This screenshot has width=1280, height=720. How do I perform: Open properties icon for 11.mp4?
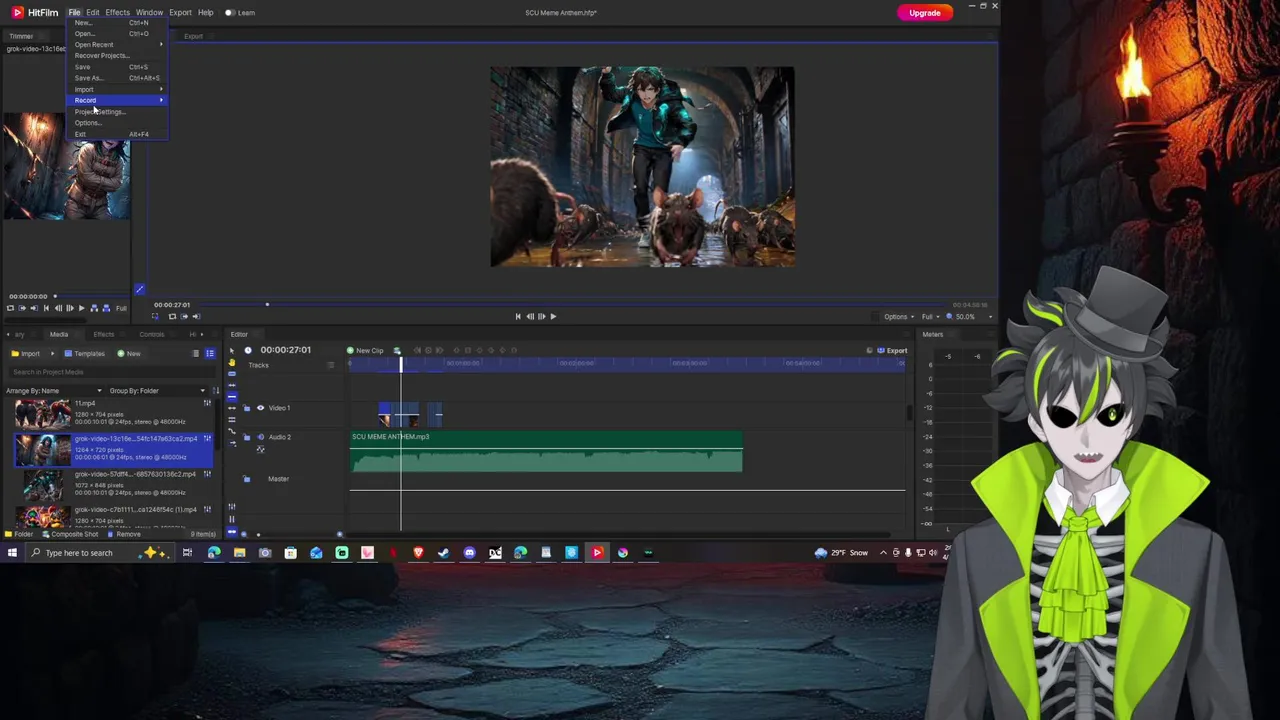click(x=207, y=403)
